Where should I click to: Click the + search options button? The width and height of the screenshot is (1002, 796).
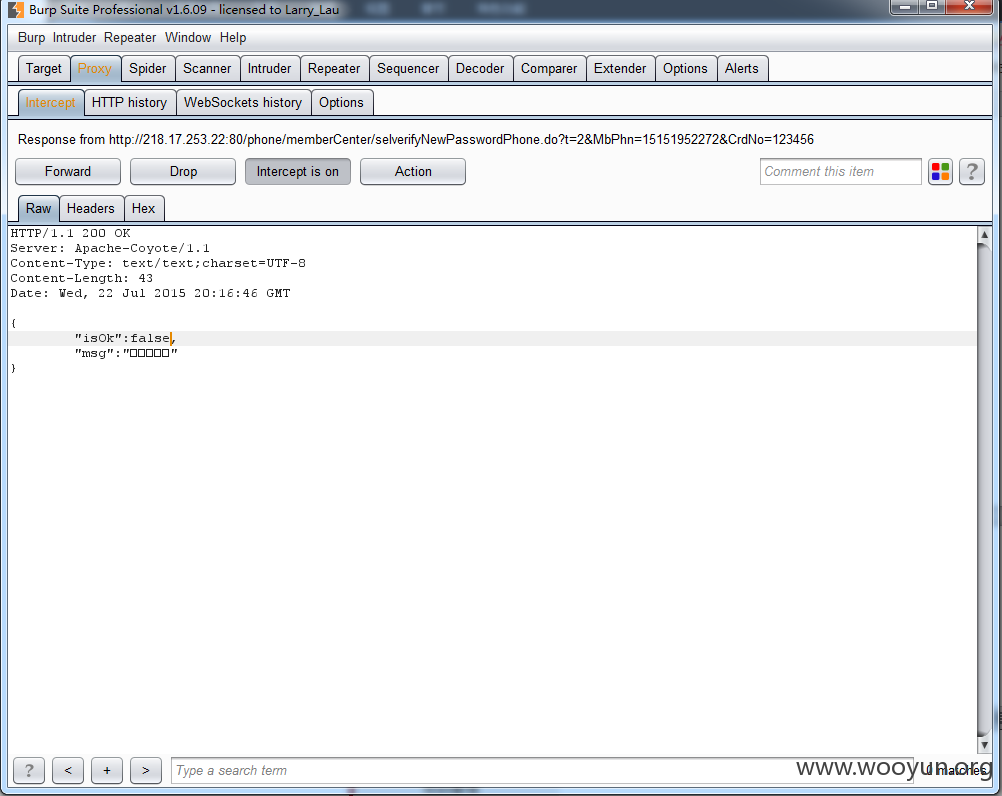107,770
